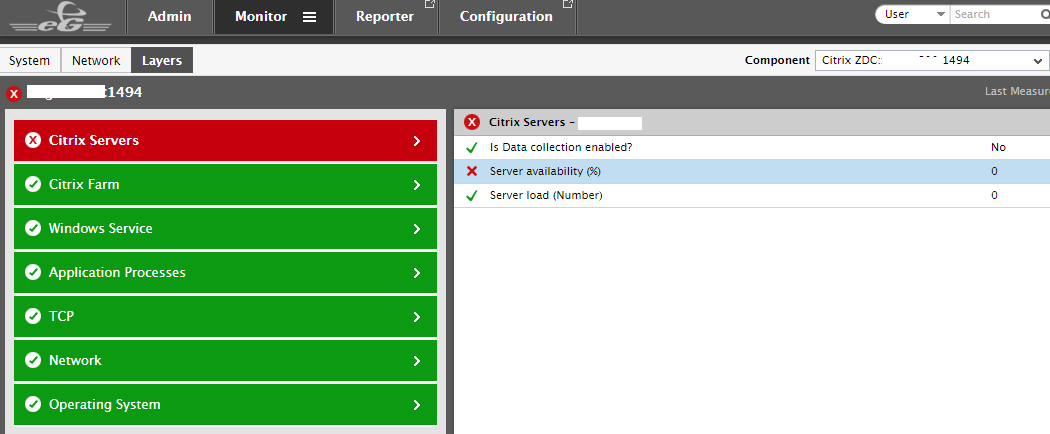This screenshot has width=1050, height=434.
Task: Click external link icon on Reporter
Action: click(x=430, y=5)
